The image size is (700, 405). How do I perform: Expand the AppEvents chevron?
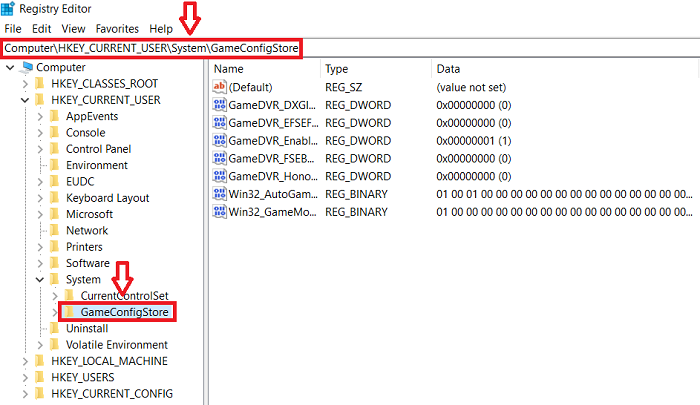click(x=40, y=117)
